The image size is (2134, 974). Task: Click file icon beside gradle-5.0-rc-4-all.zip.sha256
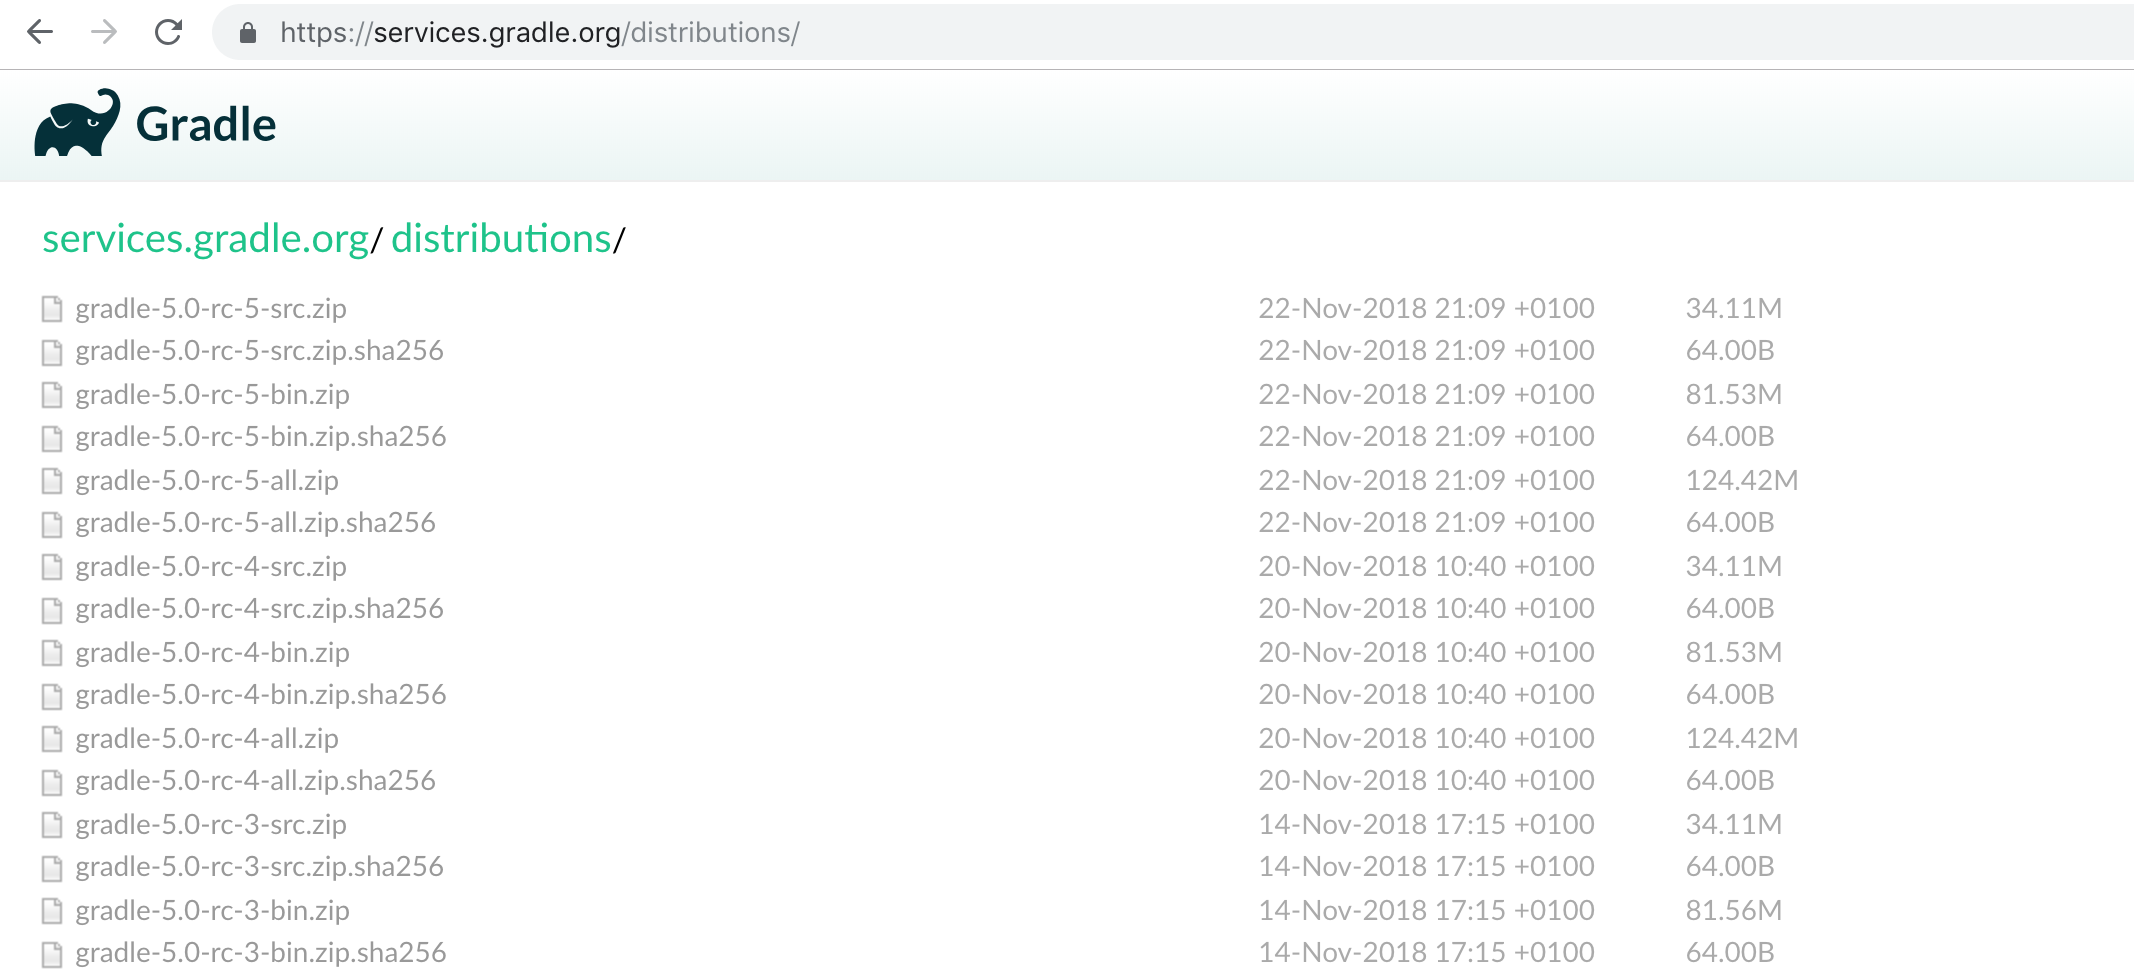(x=52, y=782)
